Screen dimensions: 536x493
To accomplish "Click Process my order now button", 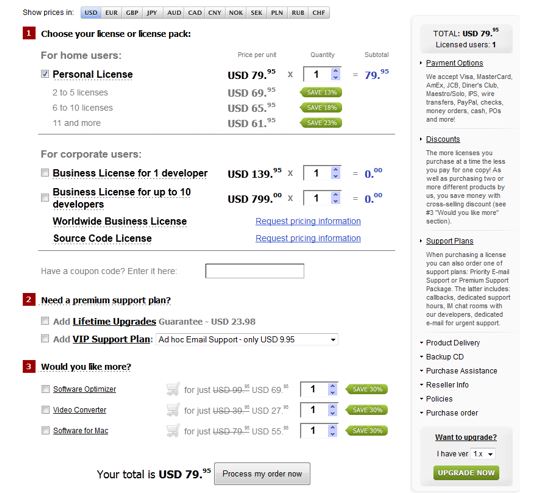I will pyautogui.click(x=262, y=474).
